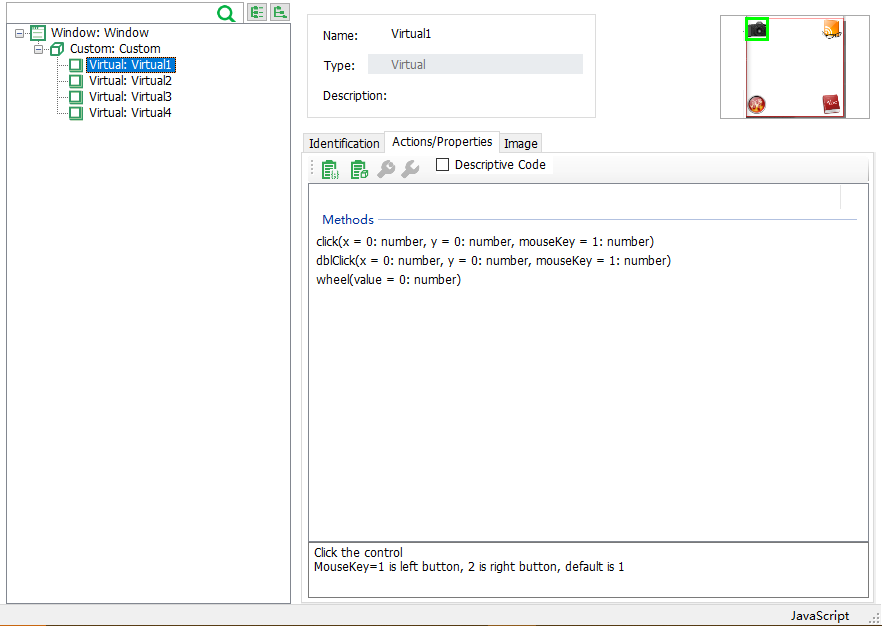The image size is (882, 626).
Task: Select Virtual: Virtual3 in the tree
Action: point(130,97)
